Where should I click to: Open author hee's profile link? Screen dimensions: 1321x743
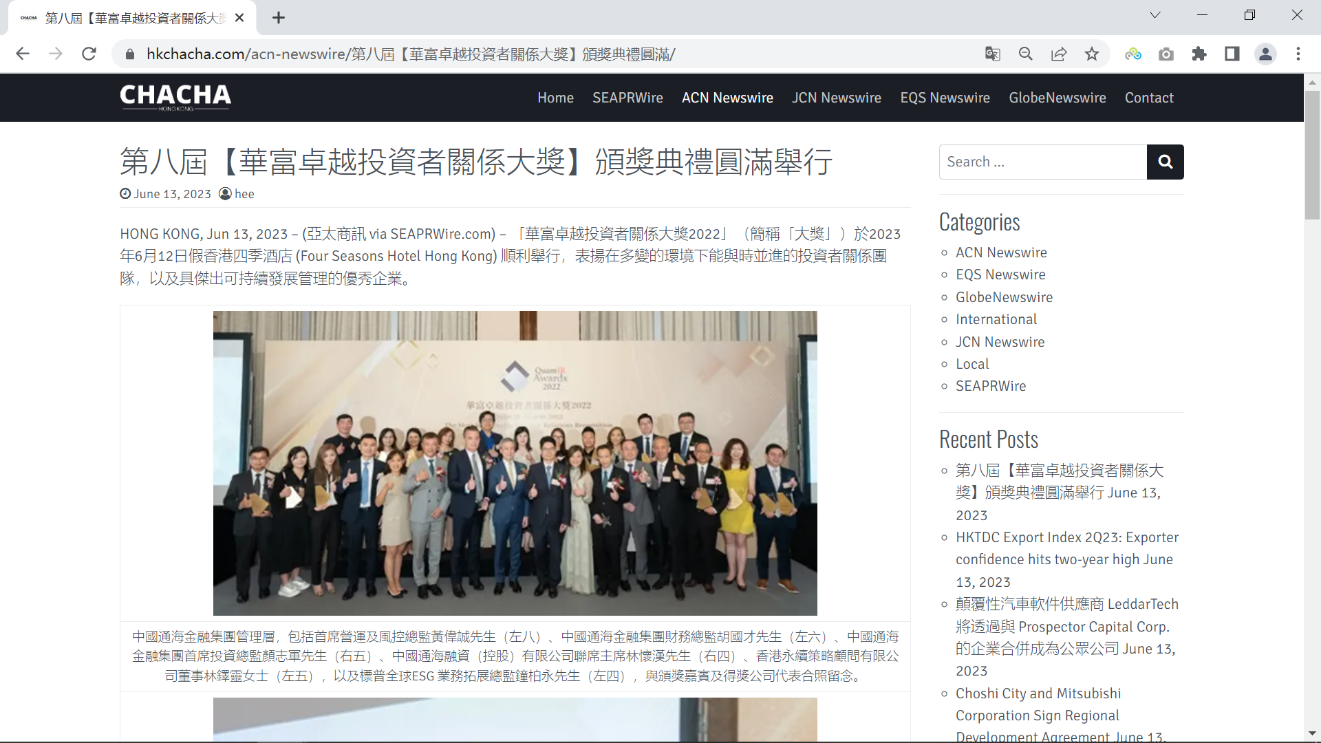(244, 194)
